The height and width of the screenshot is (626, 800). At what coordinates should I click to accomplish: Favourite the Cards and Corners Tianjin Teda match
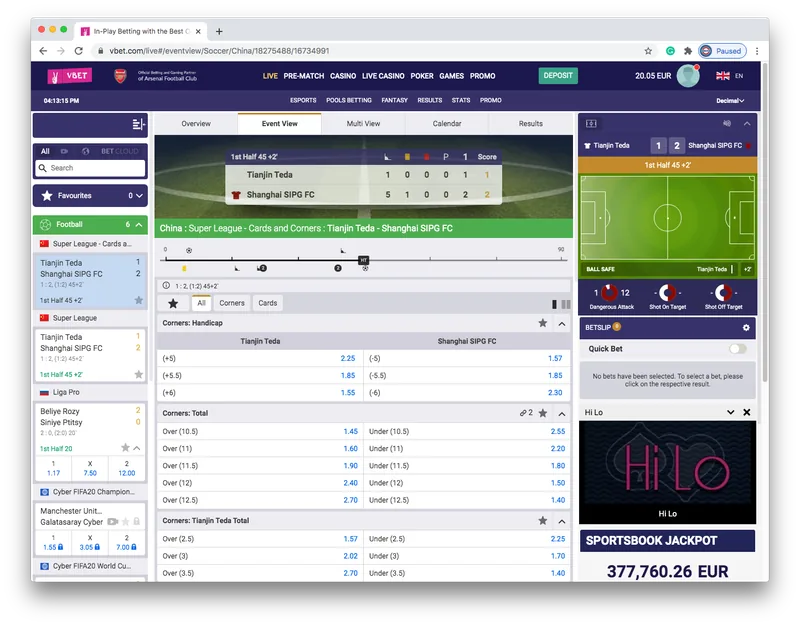click(x=138, y=301)
